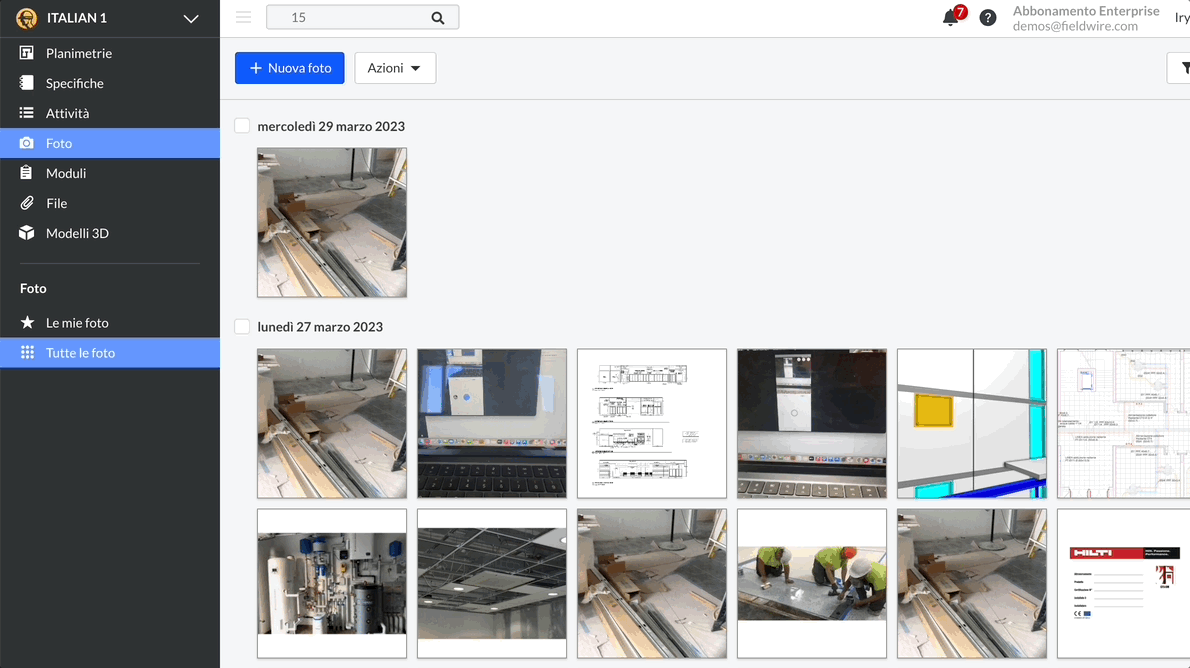Switch to Tutte le foto view
This screenshot has height=668, width=1190.
pos(80,352)
